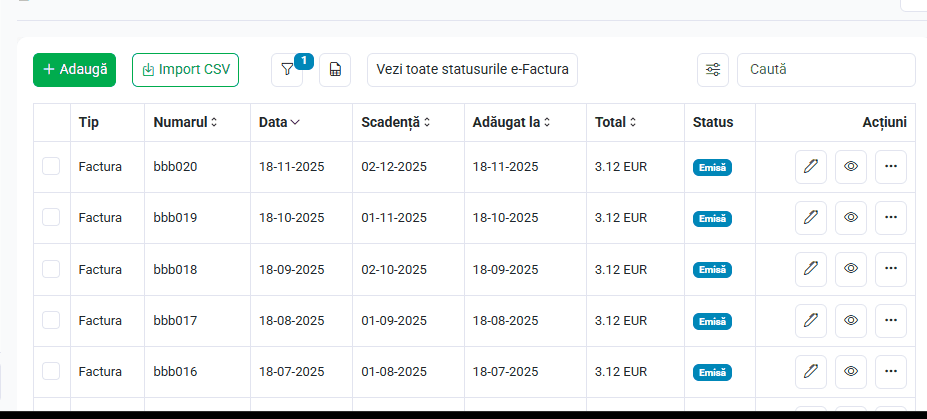
Task: Click the Caută search field
Action: (x=826, y=70)
